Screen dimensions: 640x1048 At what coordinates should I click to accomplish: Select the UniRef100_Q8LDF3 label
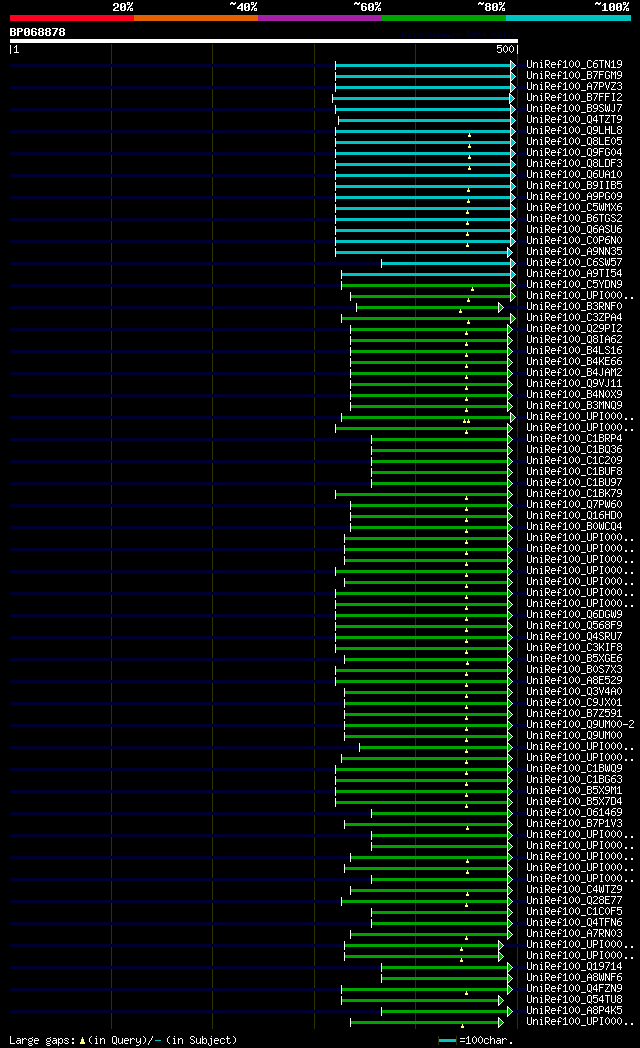[574, 164]
